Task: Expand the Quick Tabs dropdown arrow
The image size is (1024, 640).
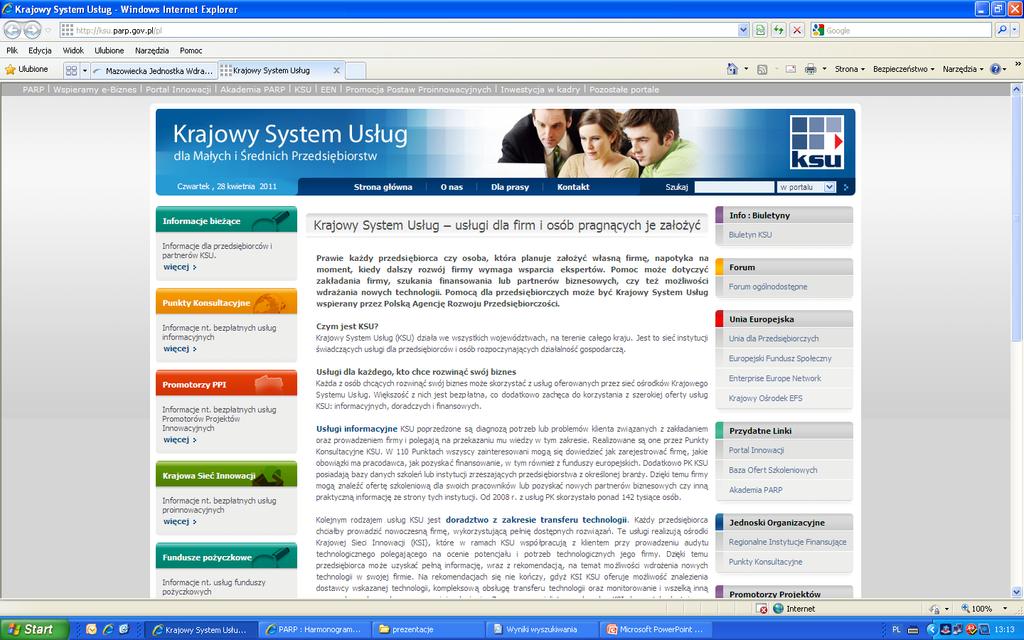Action: [x=85, y=70]
